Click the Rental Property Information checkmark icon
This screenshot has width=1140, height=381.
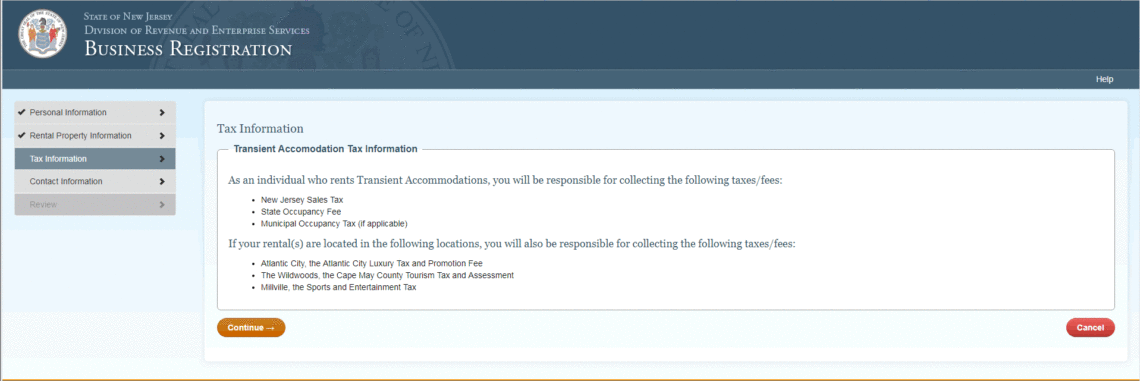22,135
